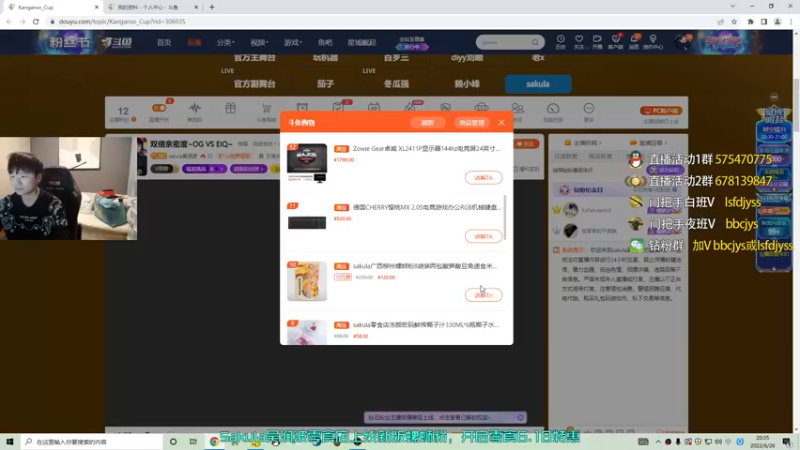Click the Start Streaming camera icon in header

click(597, 39)
